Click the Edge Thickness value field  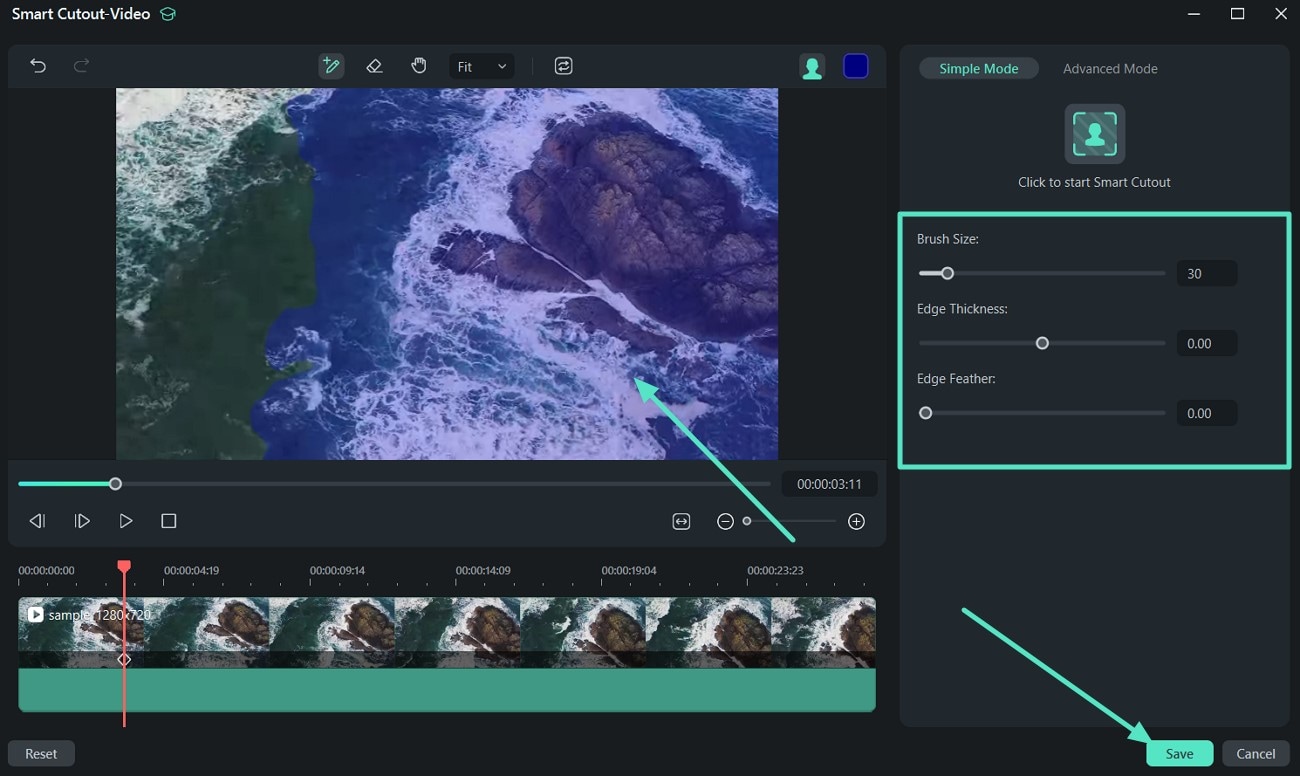click(1207, 343)
